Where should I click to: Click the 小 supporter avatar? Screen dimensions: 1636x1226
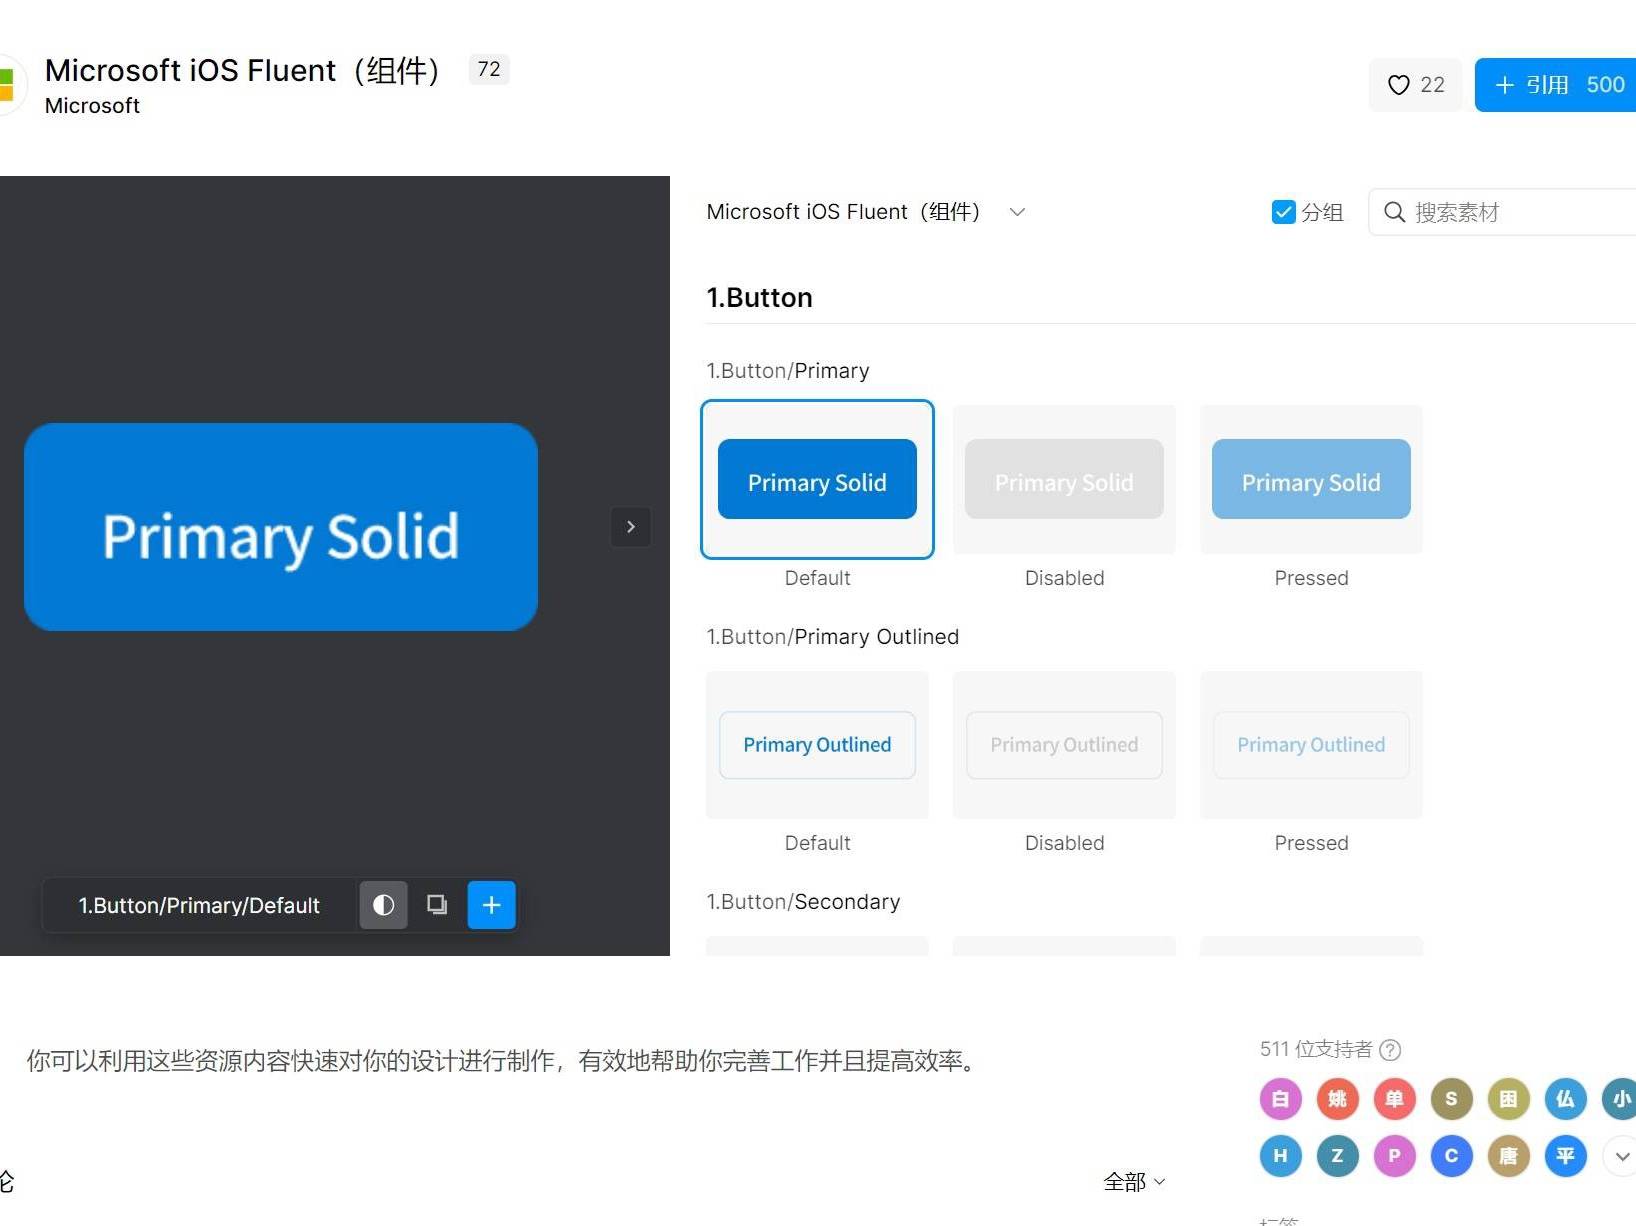point(1620,1099)
